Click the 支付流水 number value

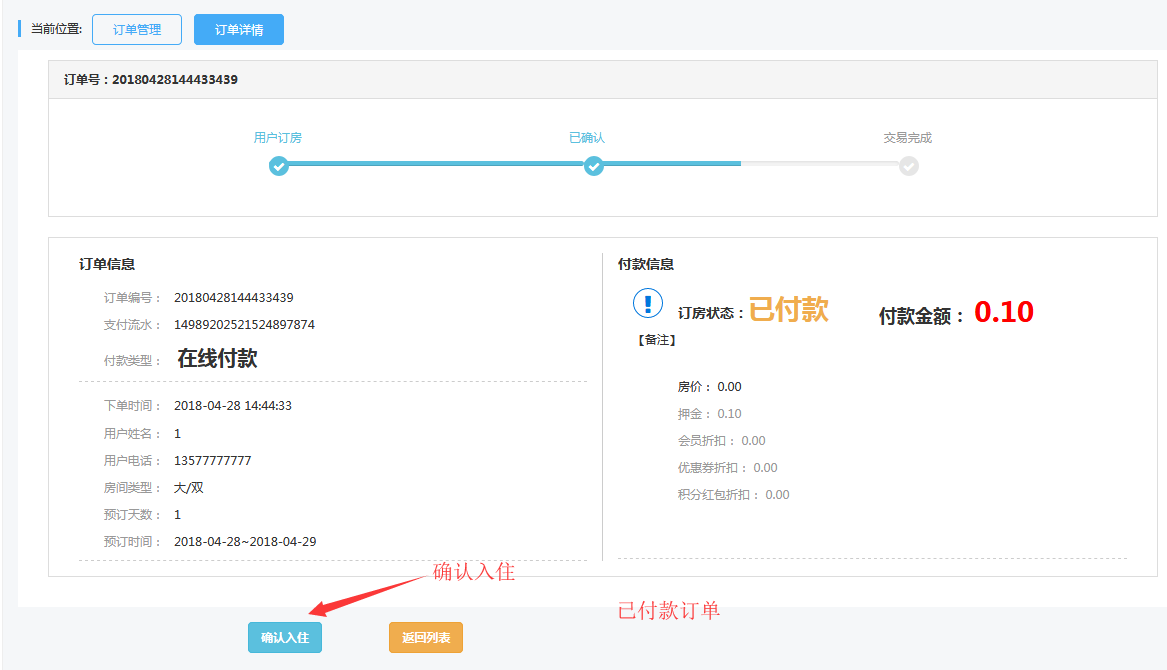244,325
